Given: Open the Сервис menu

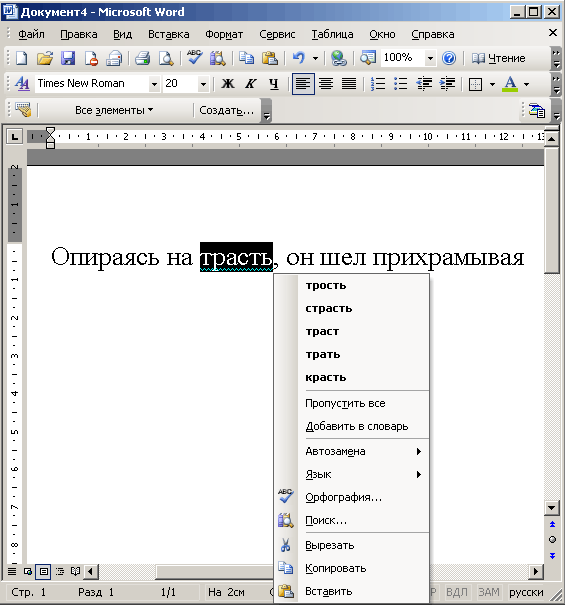Looking at the screenshot, I should coord(277,34).
